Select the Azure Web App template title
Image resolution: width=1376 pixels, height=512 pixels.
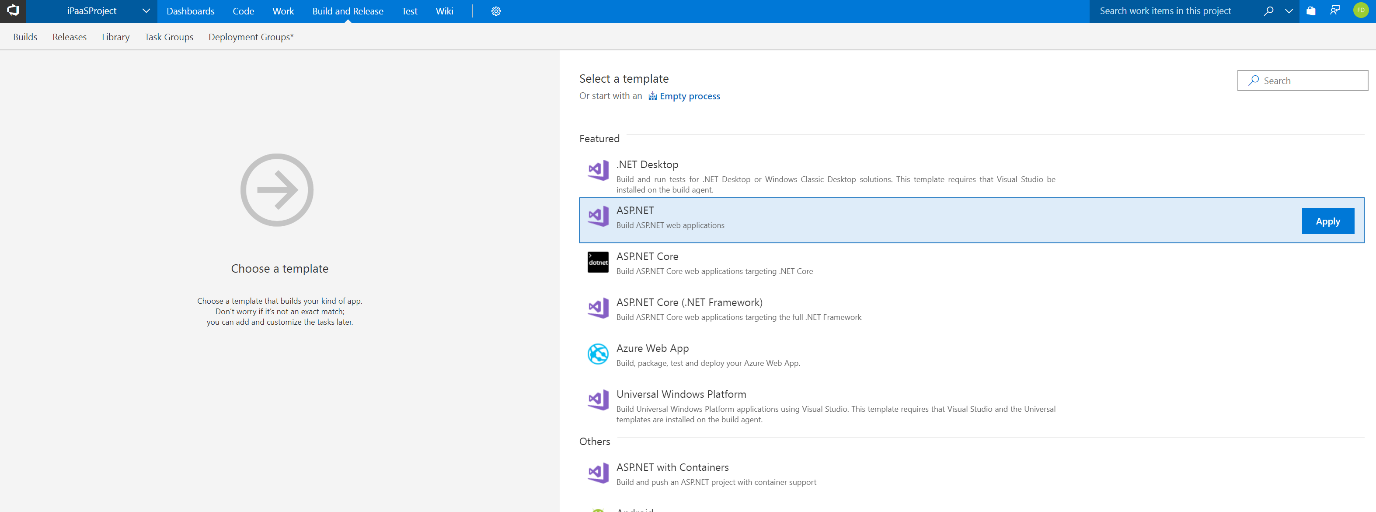(652, 348)
